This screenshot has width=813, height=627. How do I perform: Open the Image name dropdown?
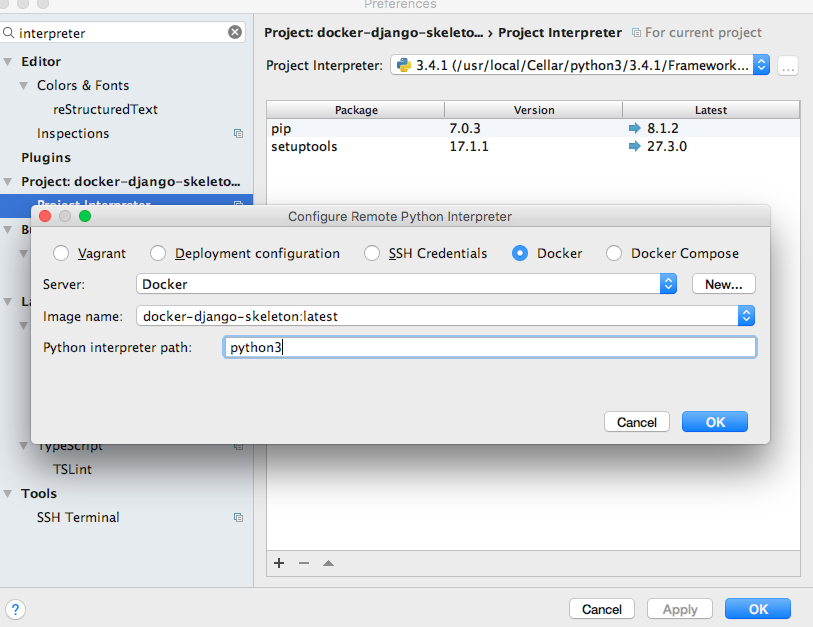click(745, 316)
